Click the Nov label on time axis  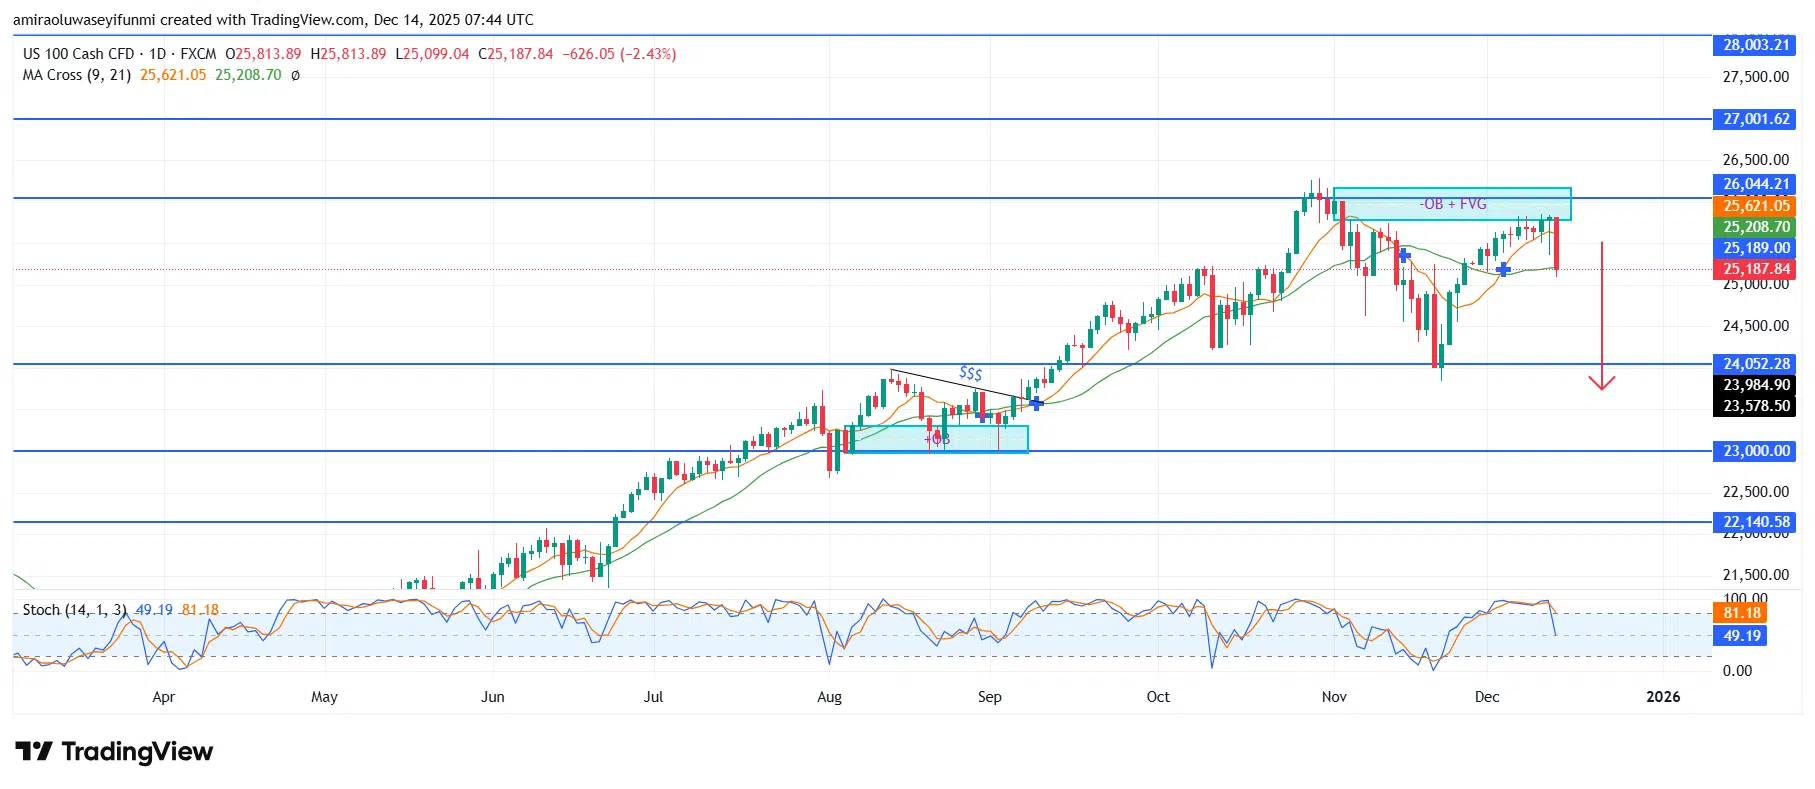click(1334, 697)
